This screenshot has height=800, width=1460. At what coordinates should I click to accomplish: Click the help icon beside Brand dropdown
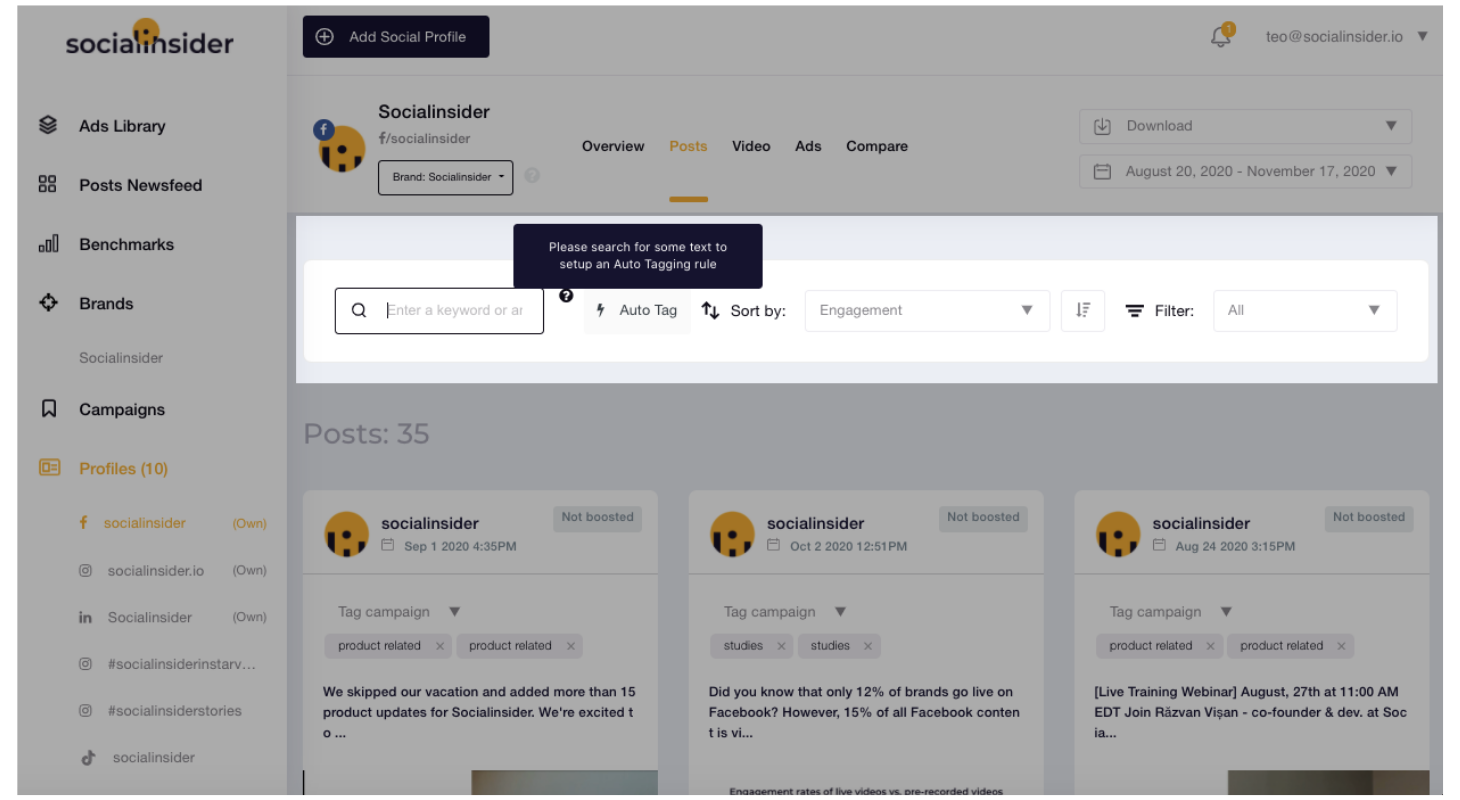[532, 175]
